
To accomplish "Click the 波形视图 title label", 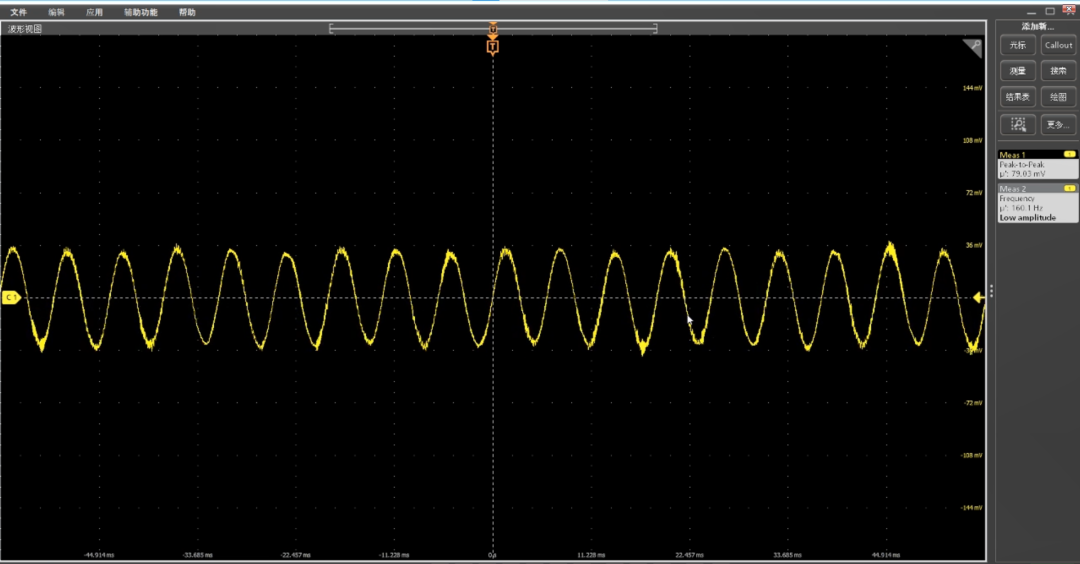I will pyautogui.click(x=25, y=29).
